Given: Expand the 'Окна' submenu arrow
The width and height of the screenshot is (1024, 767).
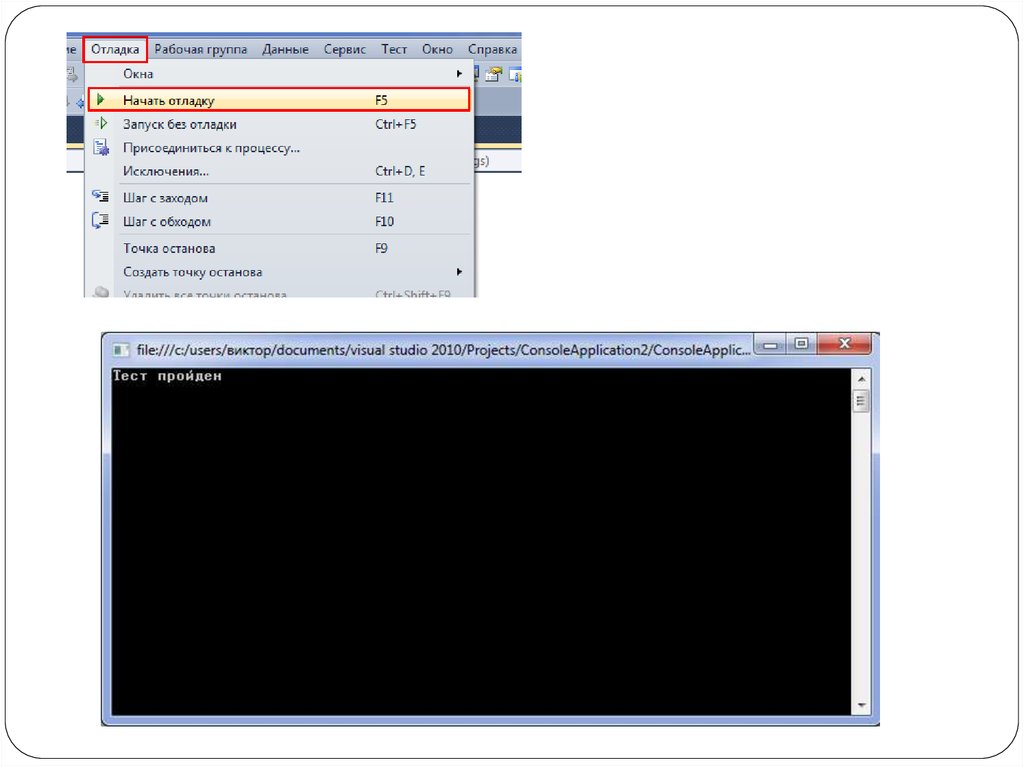Looking at the screenshot, I should click(x=459, y=74).
